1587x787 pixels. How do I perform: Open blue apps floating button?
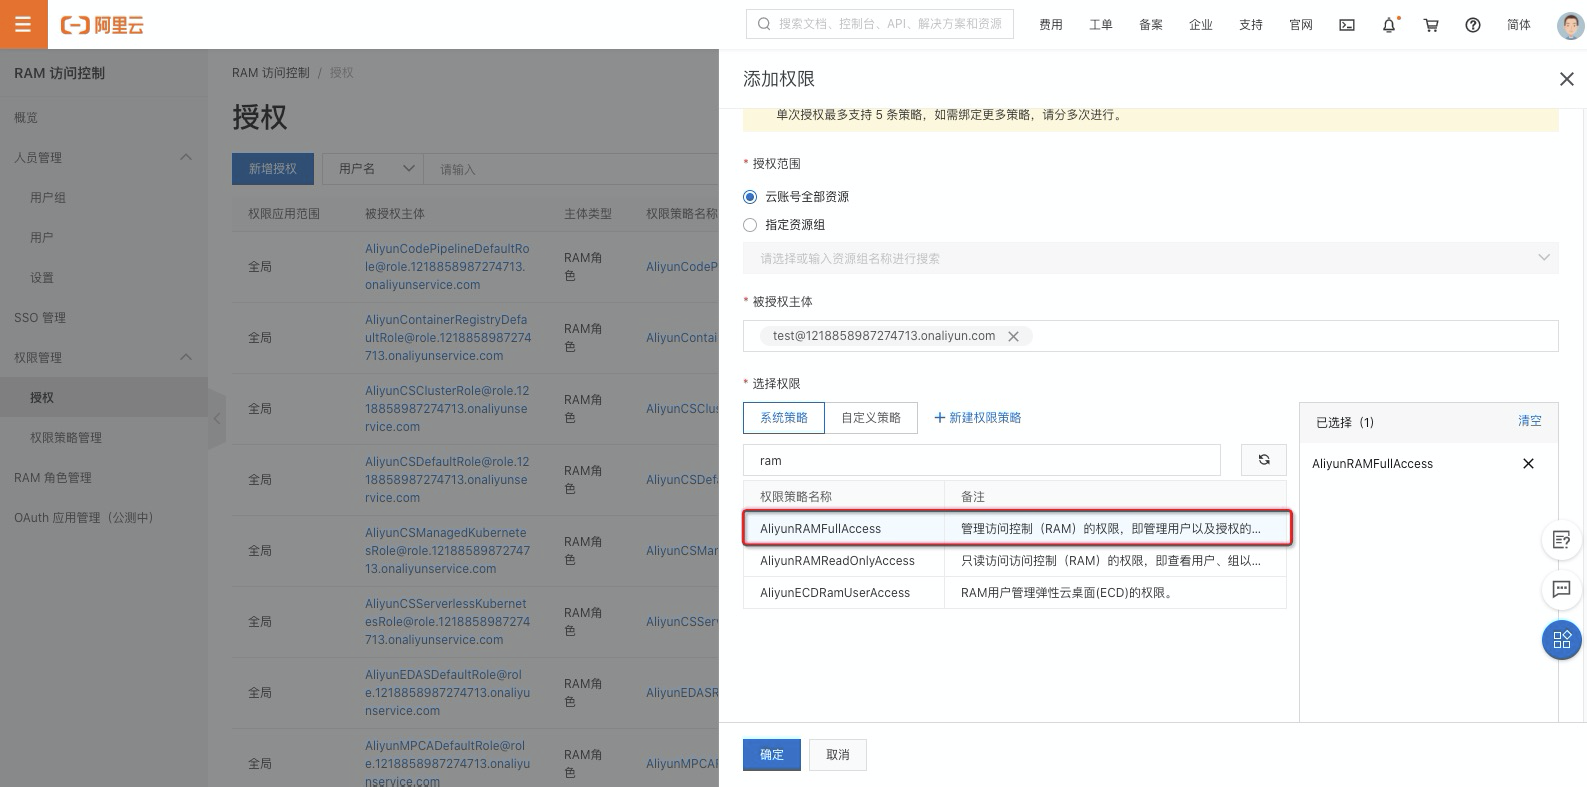tap(1561, 640)
